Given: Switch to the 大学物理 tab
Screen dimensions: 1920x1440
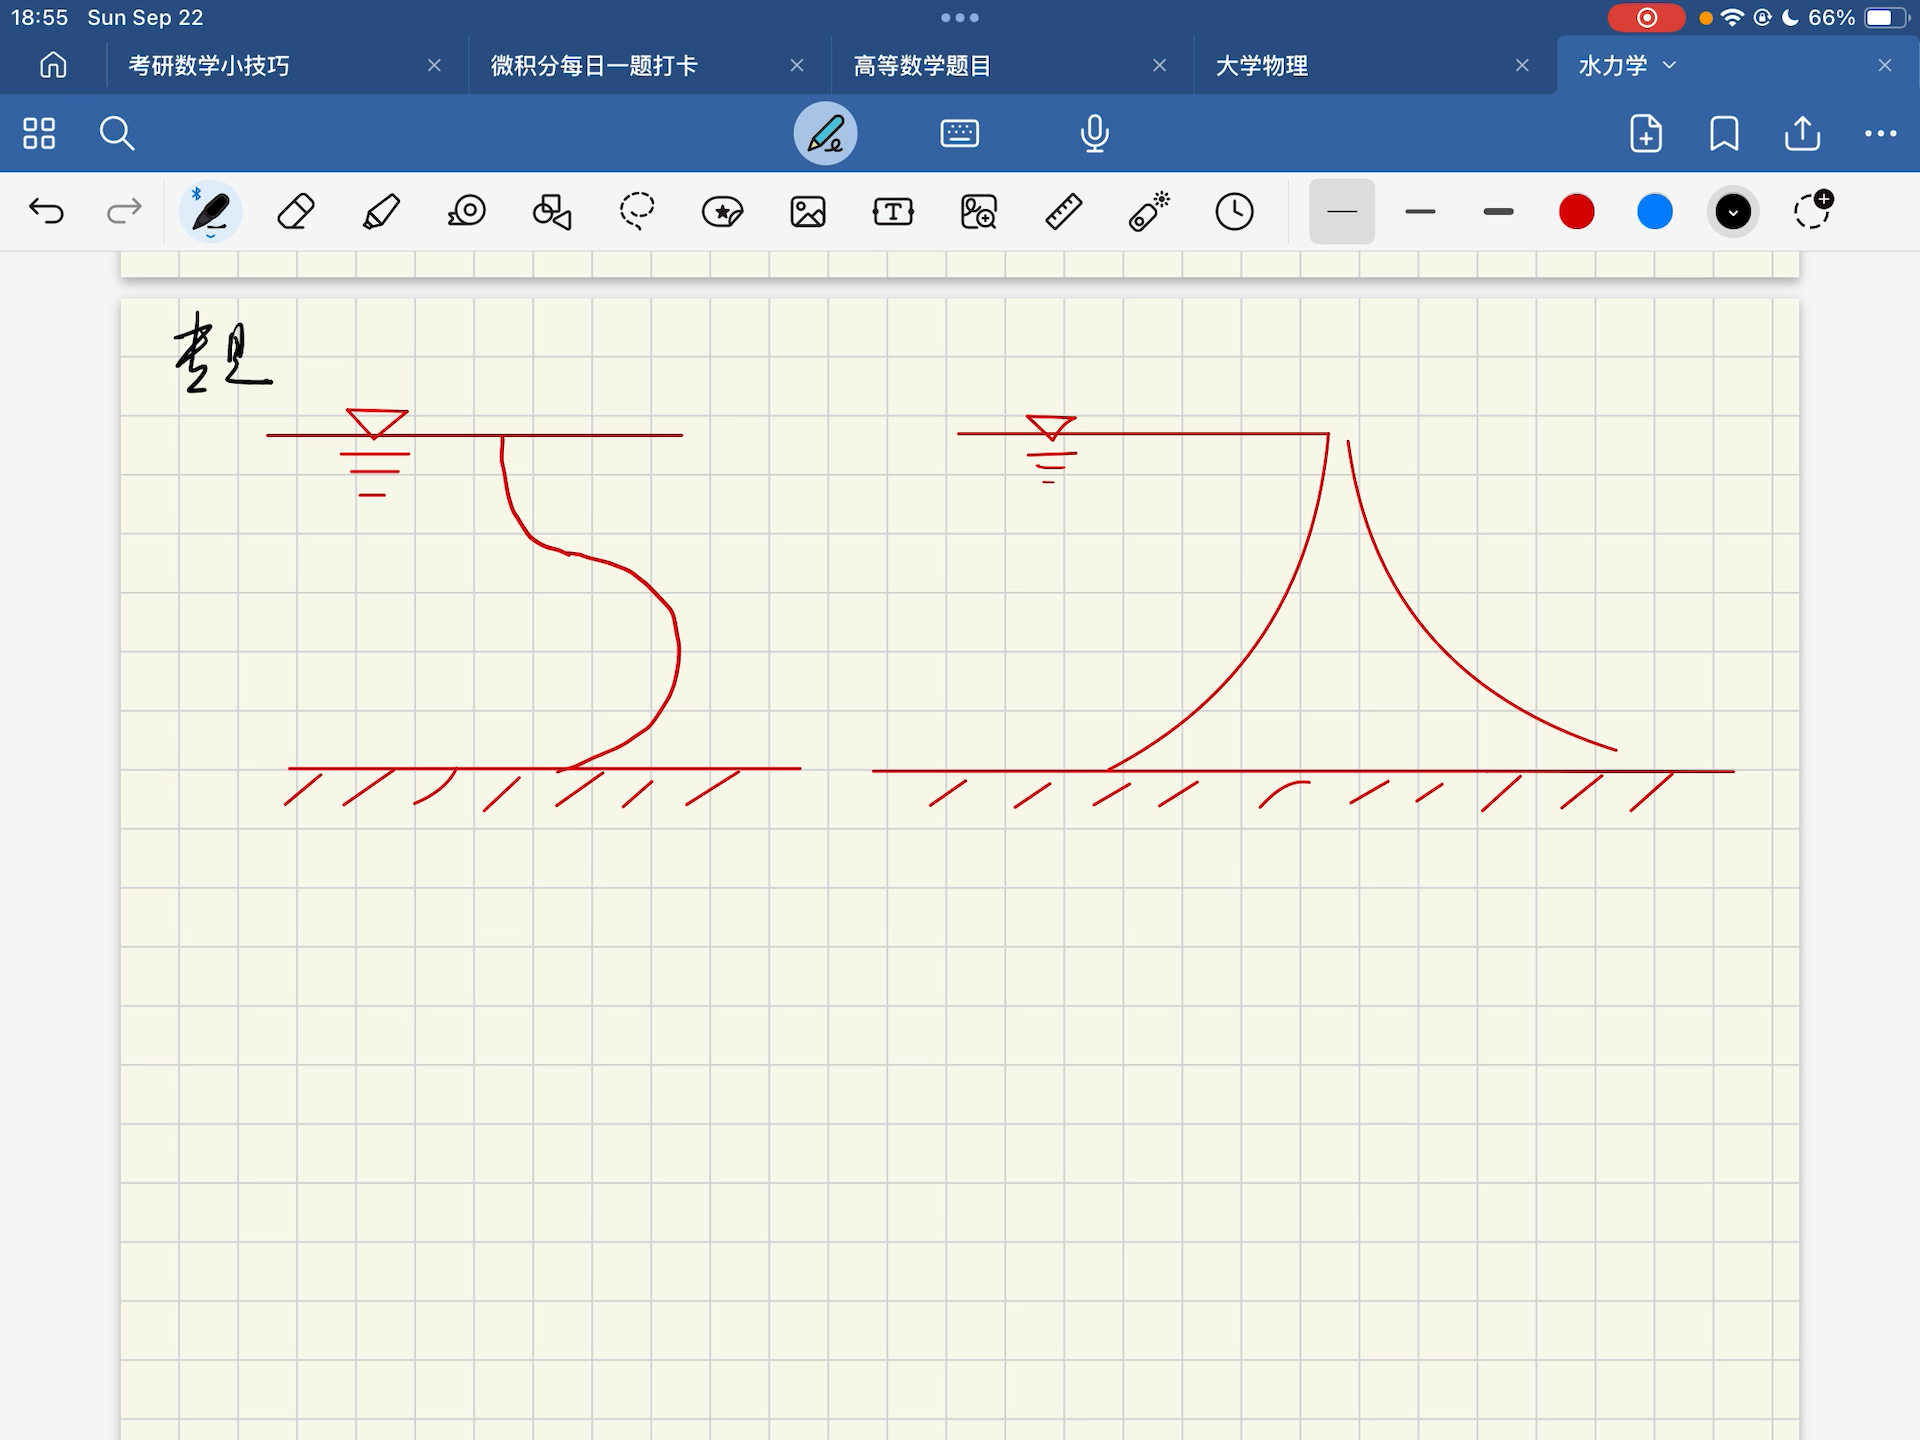Looking at the screenshot, I should (1262, 66).
